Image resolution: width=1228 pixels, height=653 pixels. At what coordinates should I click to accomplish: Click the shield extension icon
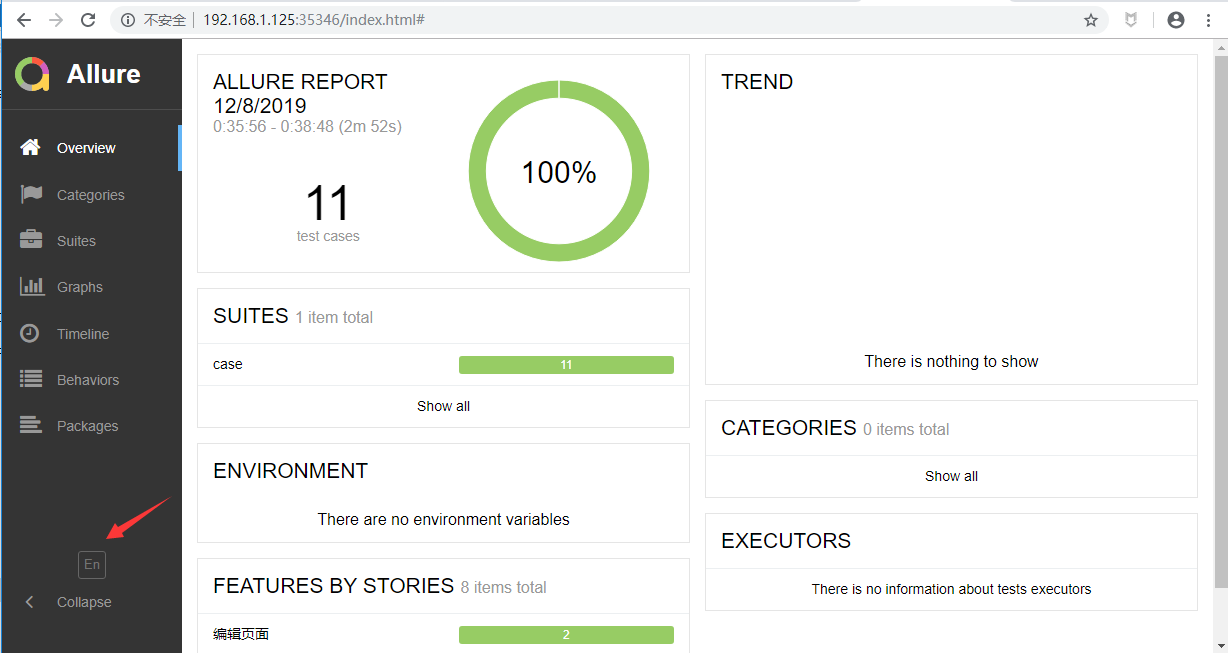click(x=1131, y=20)
